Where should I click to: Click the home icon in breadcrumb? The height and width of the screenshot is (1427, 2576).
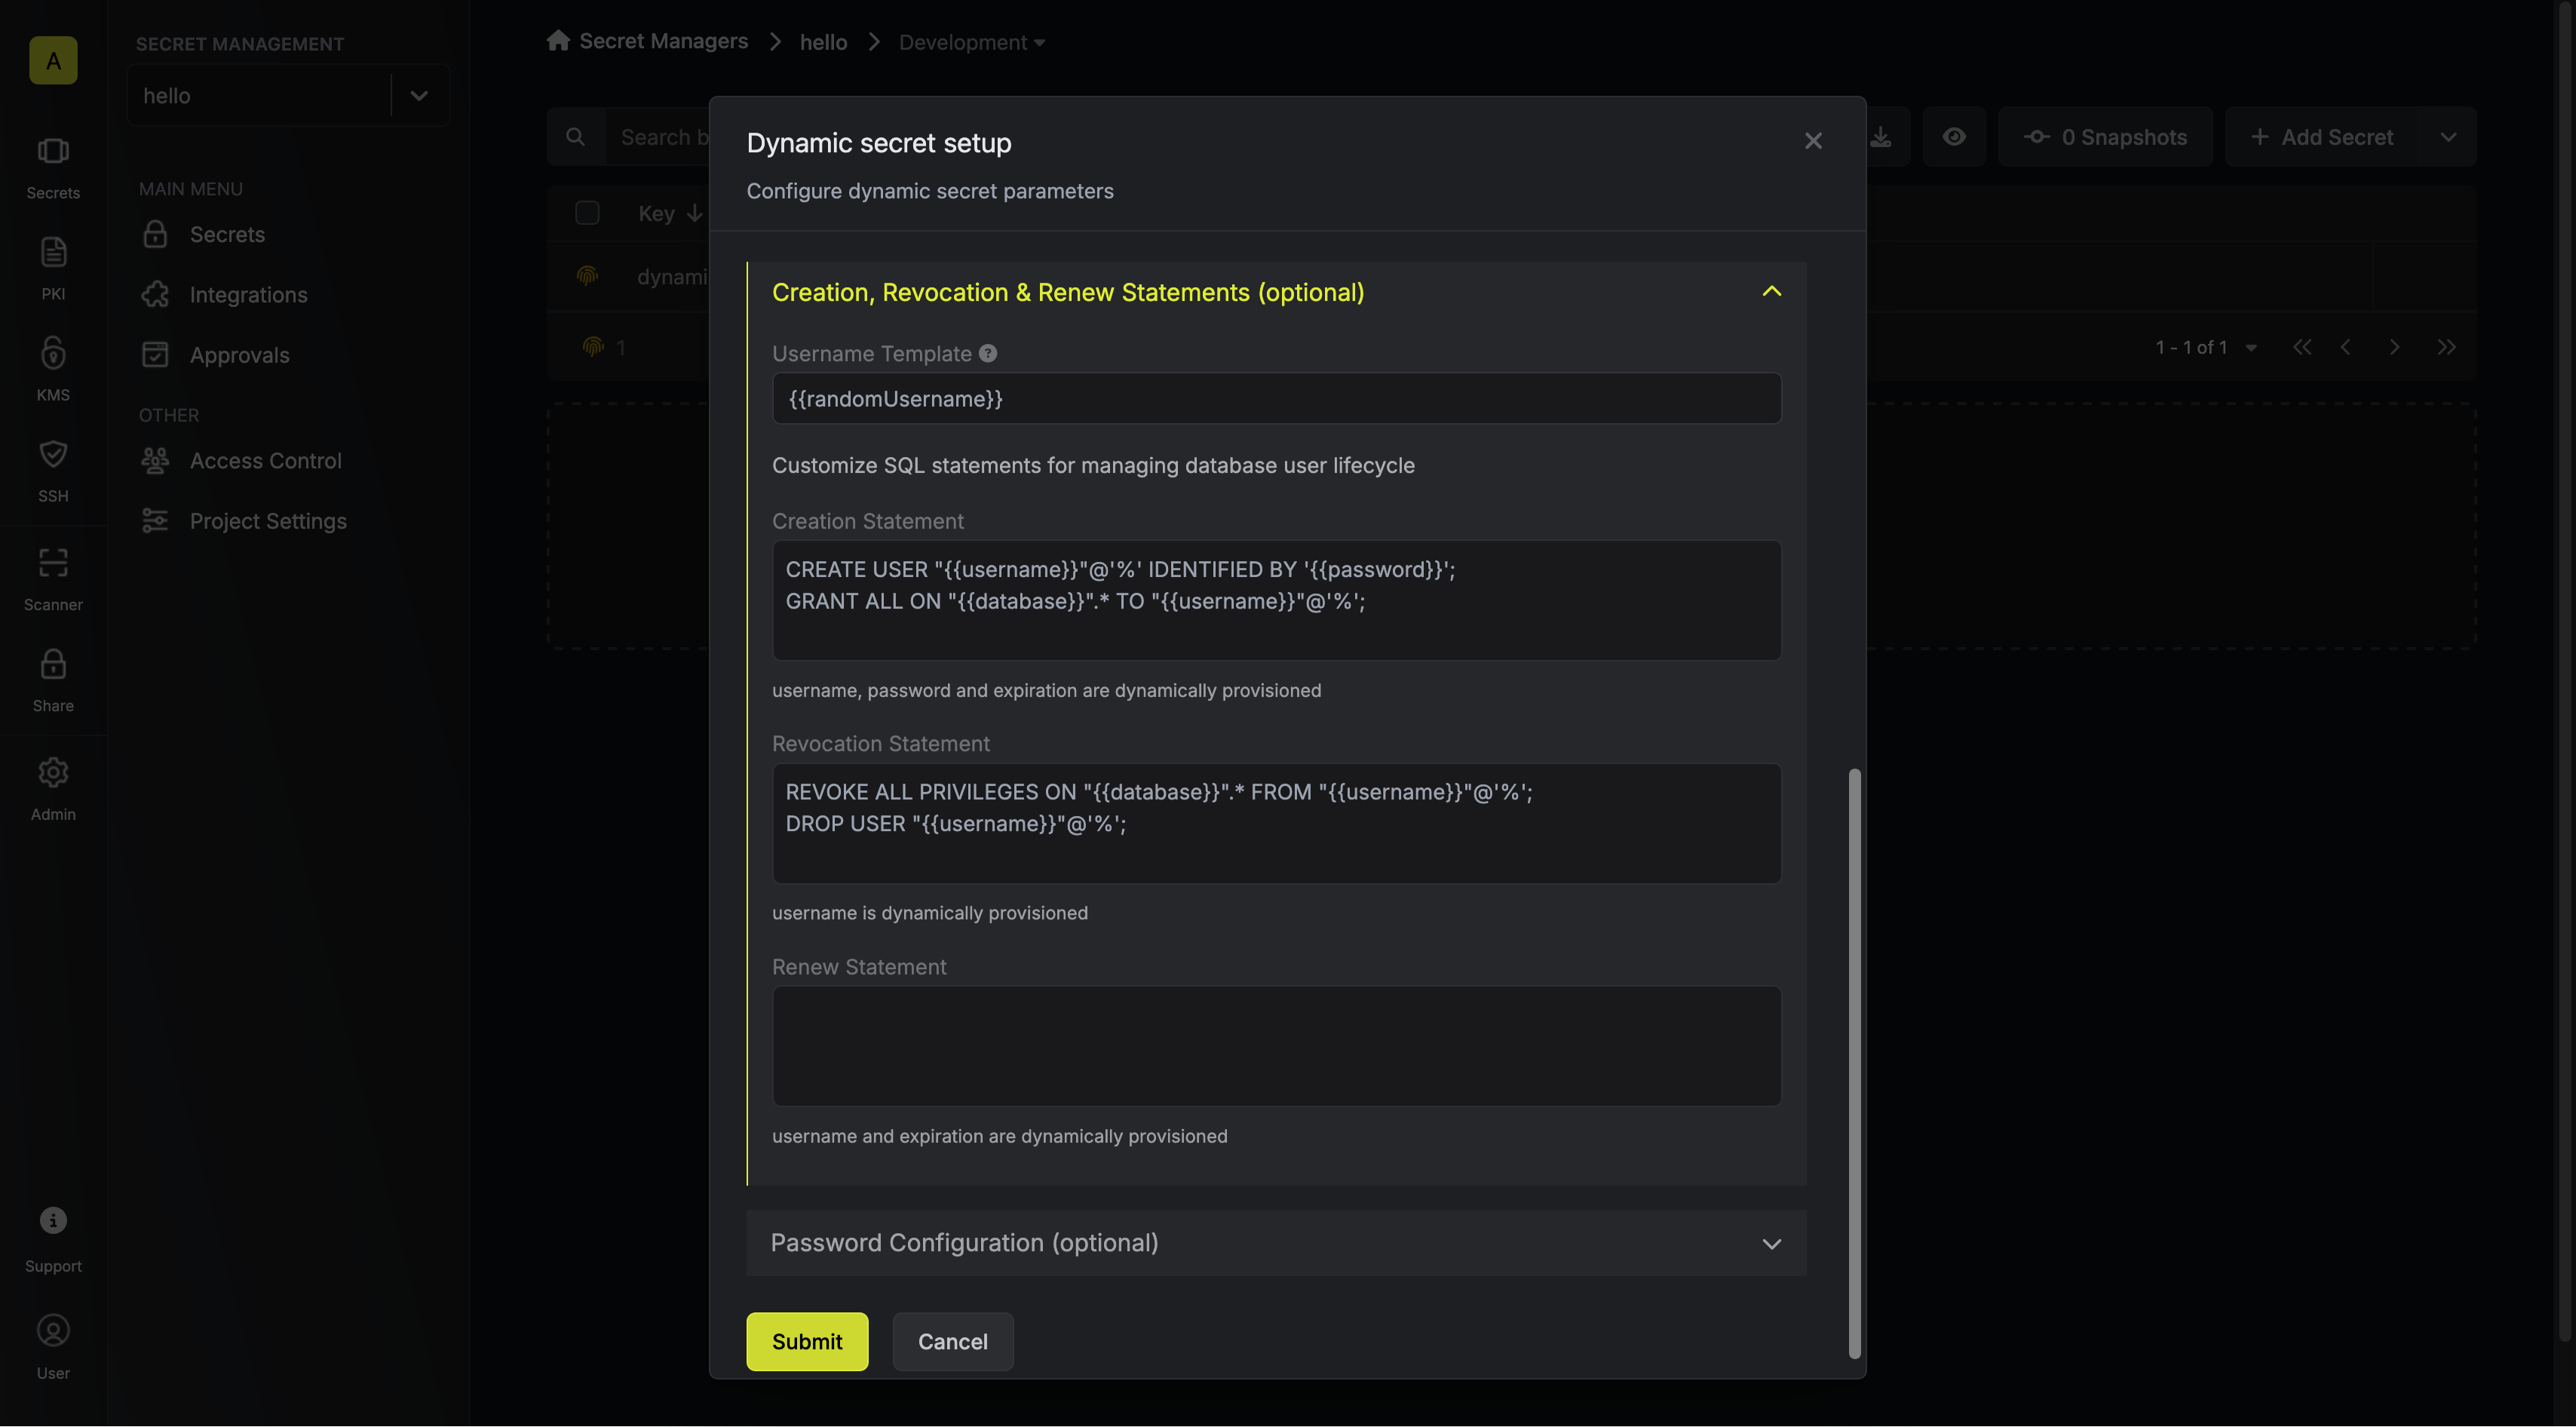558,40
